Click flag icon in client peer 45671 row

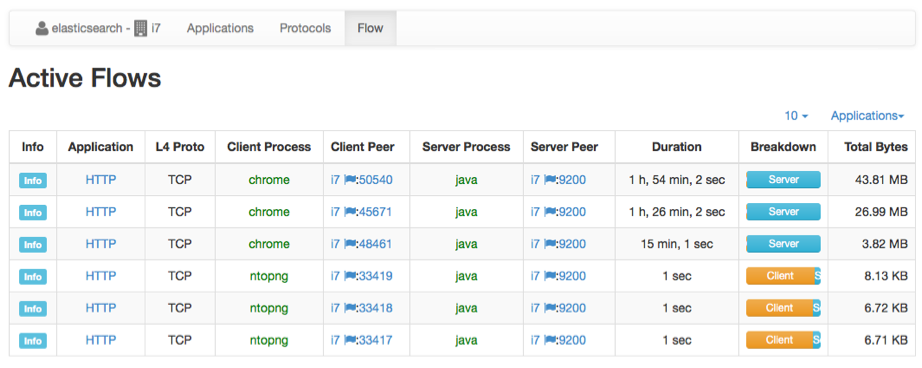pyautogui.click(x=350, y=212)
